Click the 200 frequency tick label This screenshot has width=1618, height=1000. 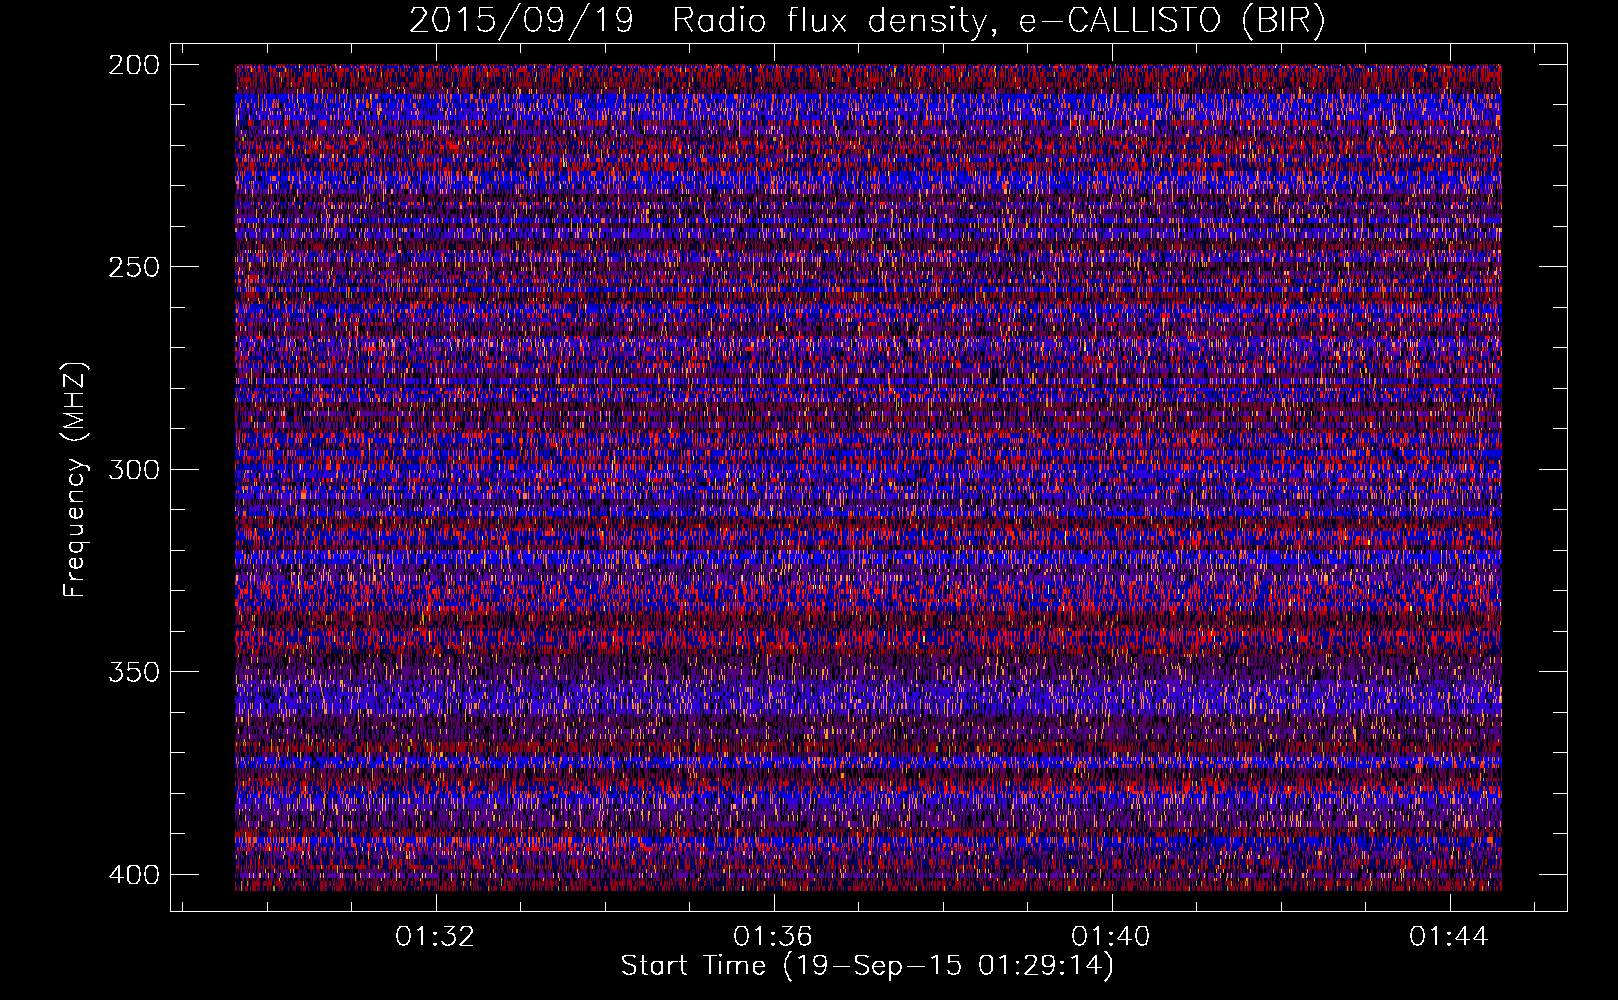click(133, 65)
